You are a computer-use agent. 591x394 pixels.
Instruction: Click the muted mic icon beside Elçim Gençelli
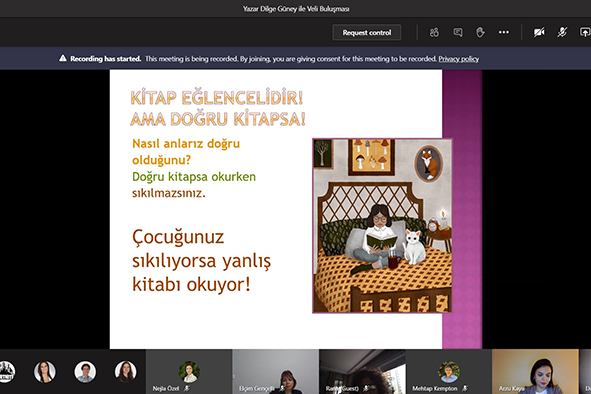click(x=282, y=388)
